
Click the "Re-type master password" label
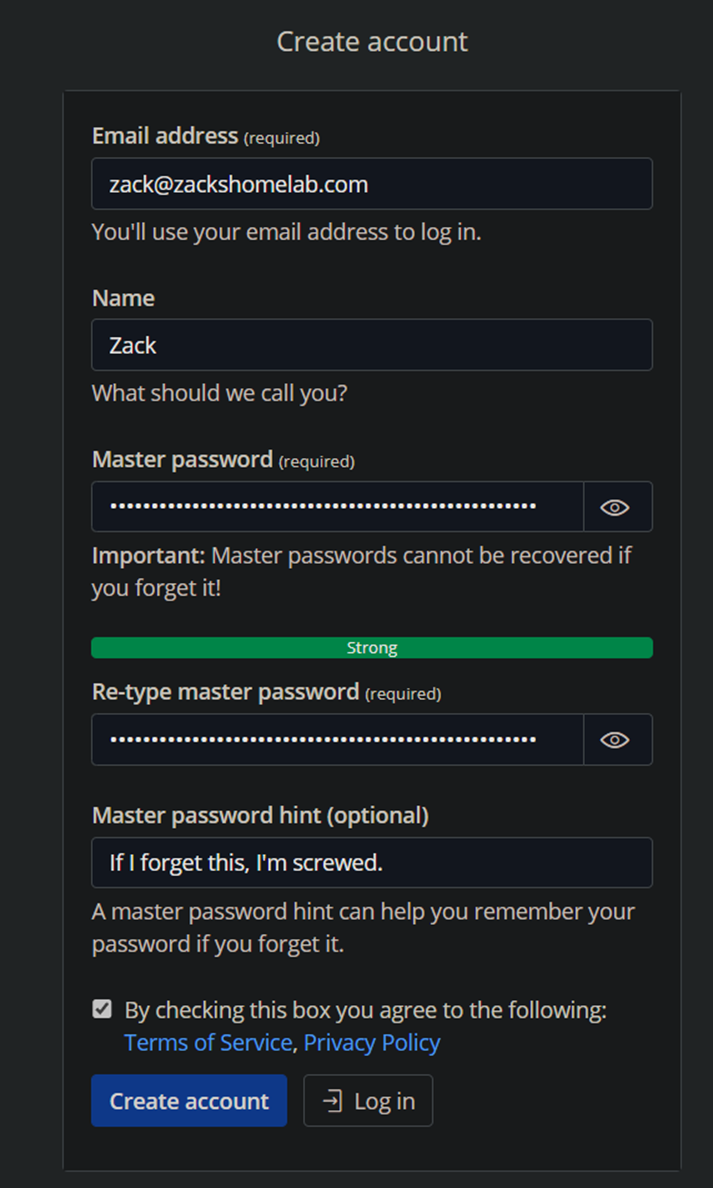pyautogui.click(x=225, y=692)
